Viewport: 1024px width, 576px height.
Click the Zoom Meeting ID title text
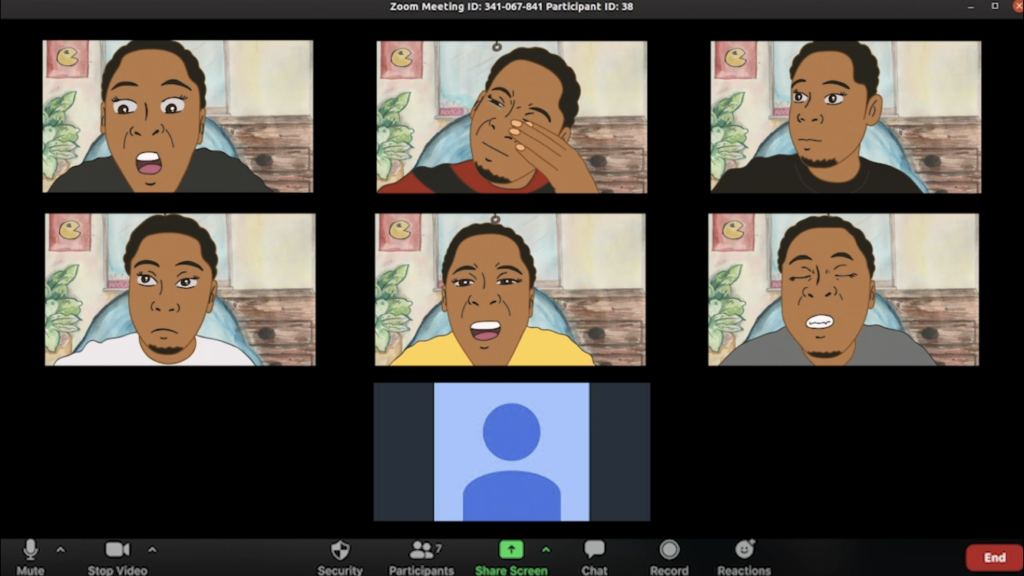click(x=511, y=7)
